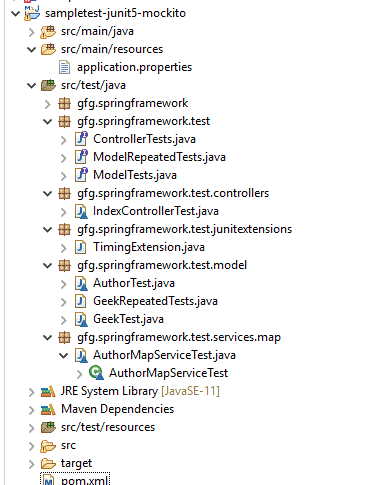This screenshot has width=380, height=485.
Task: Click the plain src folder icon
Action: click(x=48, y=446)
